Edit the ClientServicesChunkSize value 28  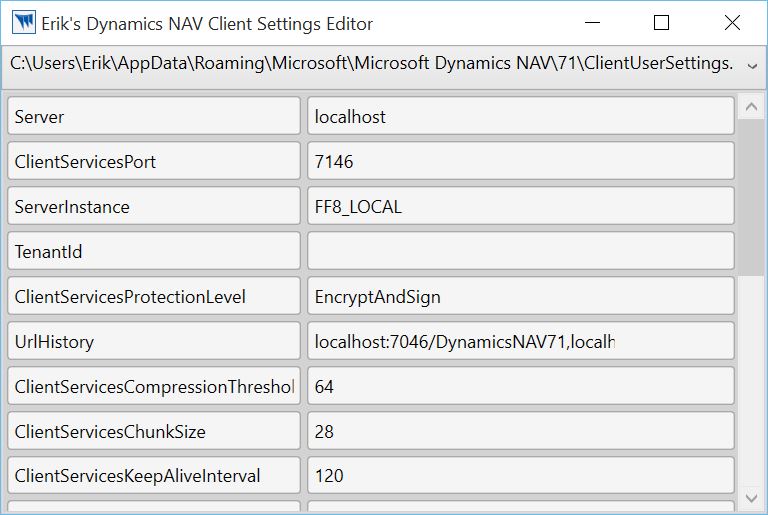[521, 431]
